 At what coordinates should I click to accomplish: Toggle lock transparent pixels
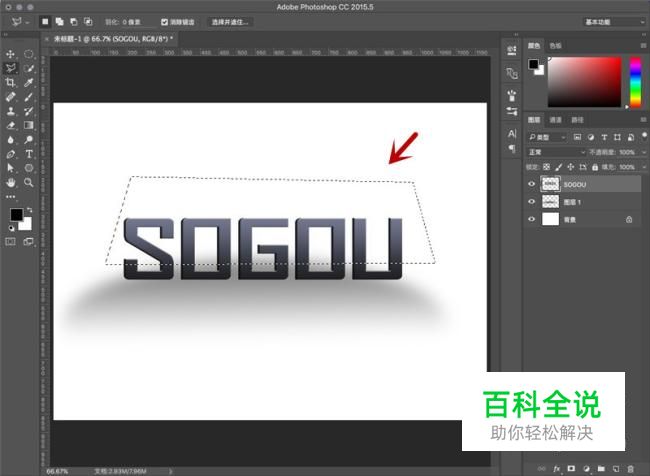click(x=546, y=167)
